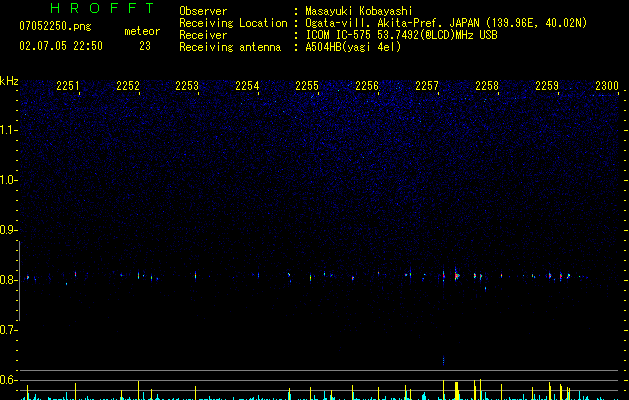Screen dimensions: 629x400
Task: Click the 2251 time marker
Action: (68, 86)
